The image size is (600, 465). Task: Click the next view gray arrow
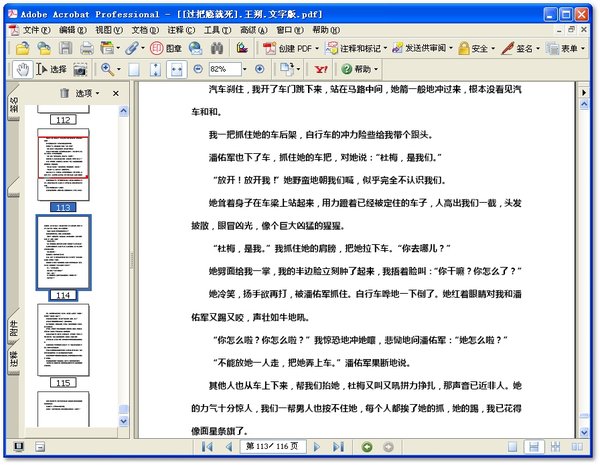tap(388, 447)
